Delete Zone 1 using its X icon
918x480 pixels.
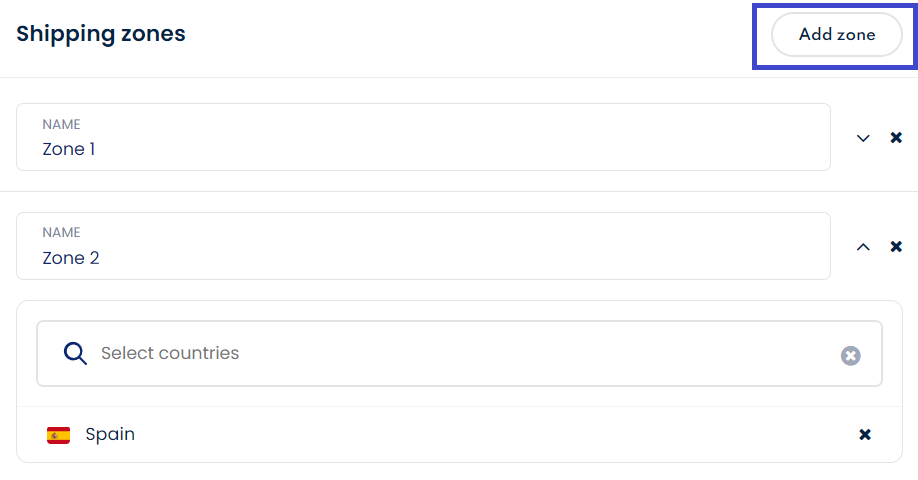[x=896, y=138]
